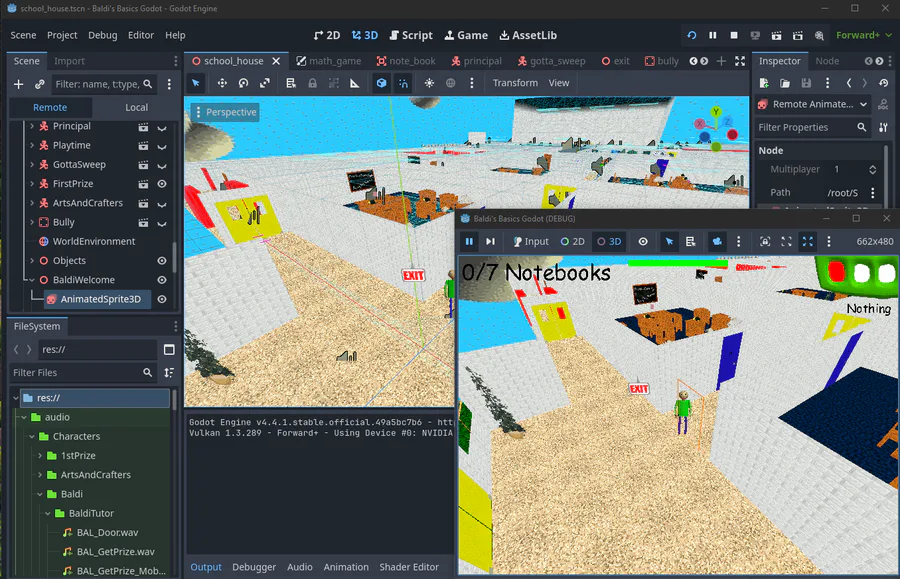900x579 pixels.
Task: Click the ruler mode icon
Action: pos(355,83)
